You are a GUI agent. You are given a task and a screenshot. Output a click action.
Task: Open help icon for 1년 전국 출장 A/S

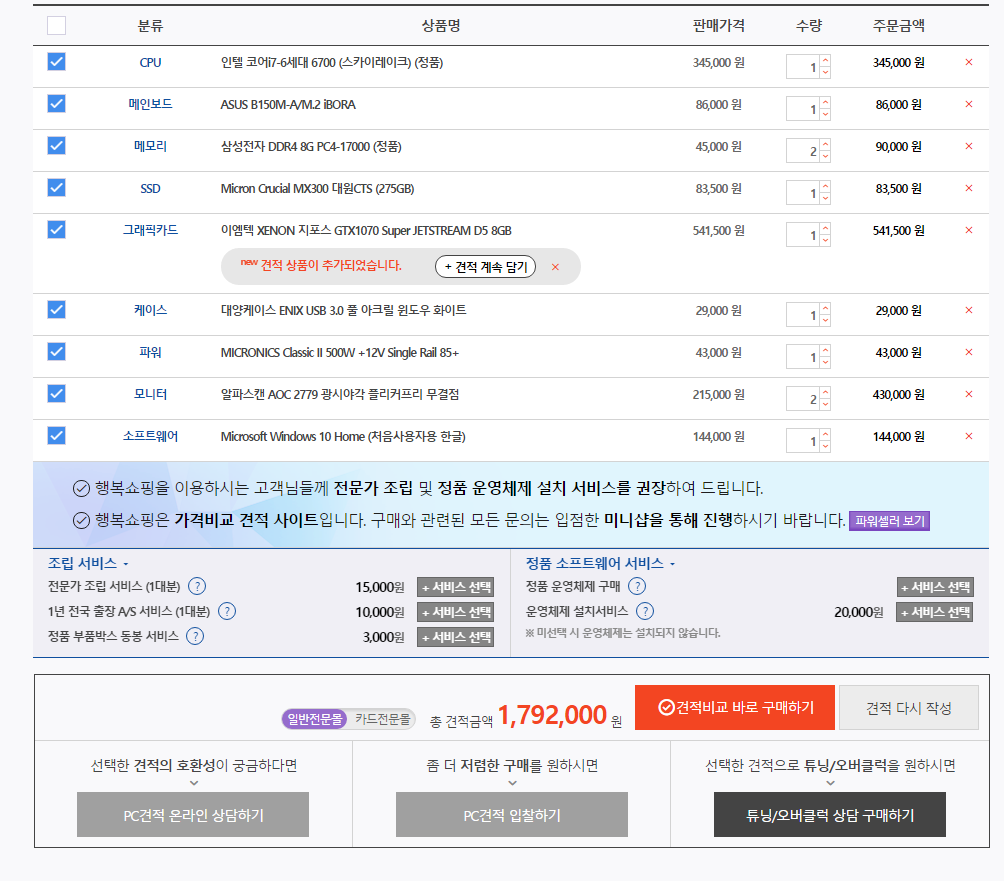pyautogui.click(x=227, y=612)
